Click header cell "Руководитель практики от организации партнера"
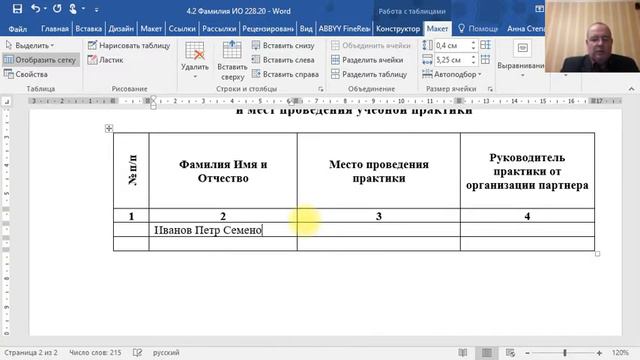Image resolution: width=640 pixels, height=360 pixels. (x=527, y=171)
